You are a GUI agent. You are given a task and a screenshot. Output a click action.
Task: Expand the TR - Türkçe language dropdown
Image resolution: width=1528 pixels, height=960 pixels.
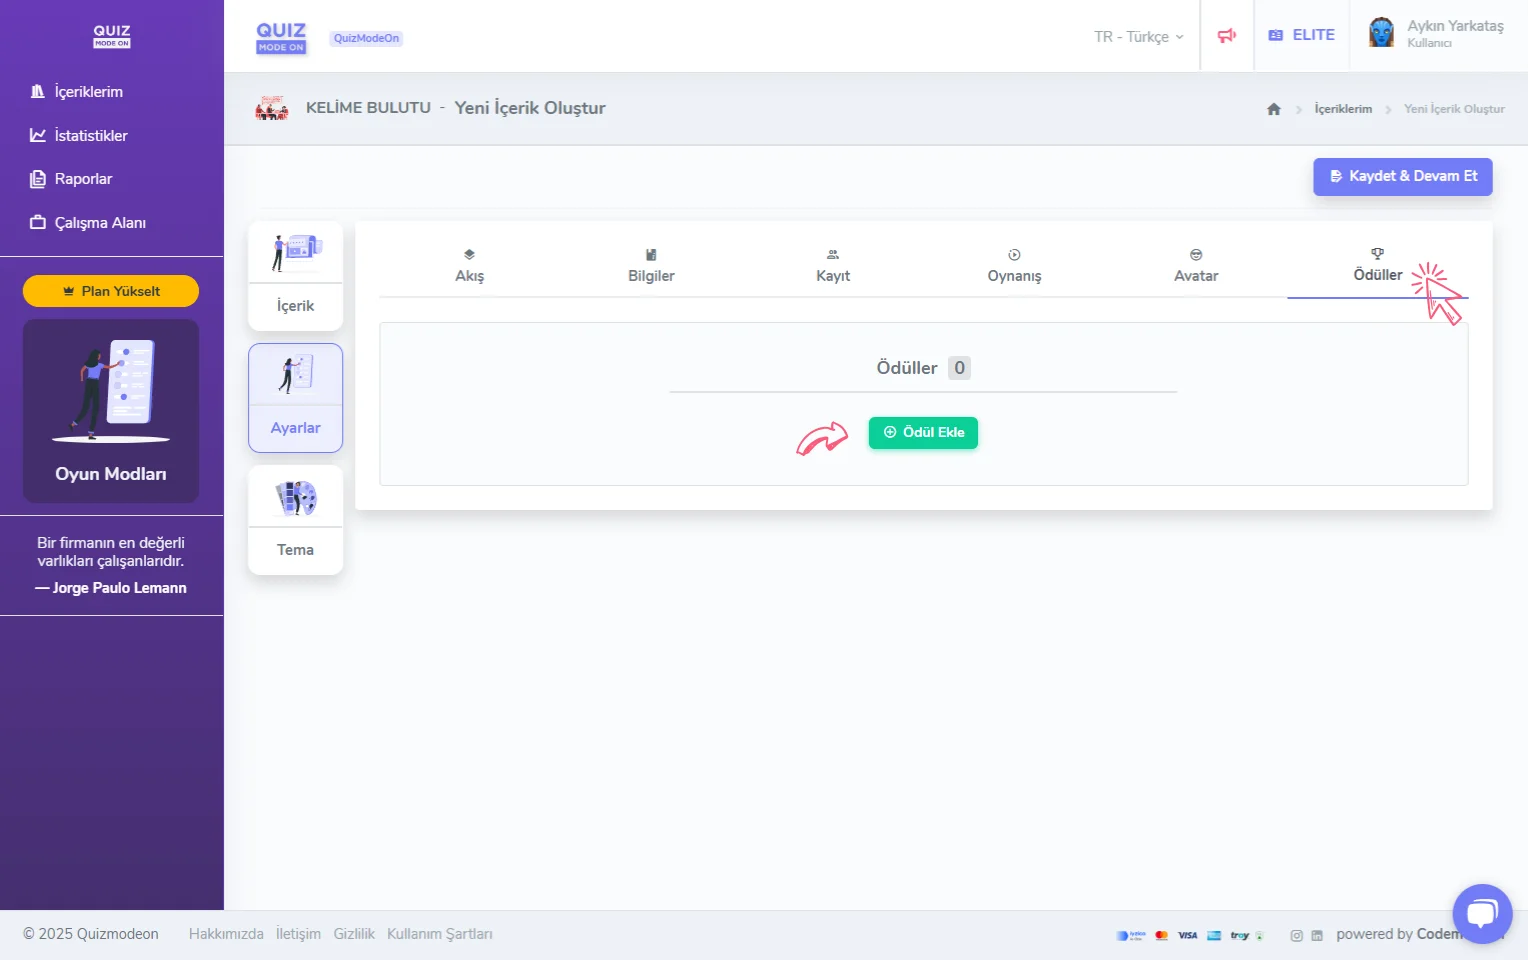click(x=1138, y=37)
